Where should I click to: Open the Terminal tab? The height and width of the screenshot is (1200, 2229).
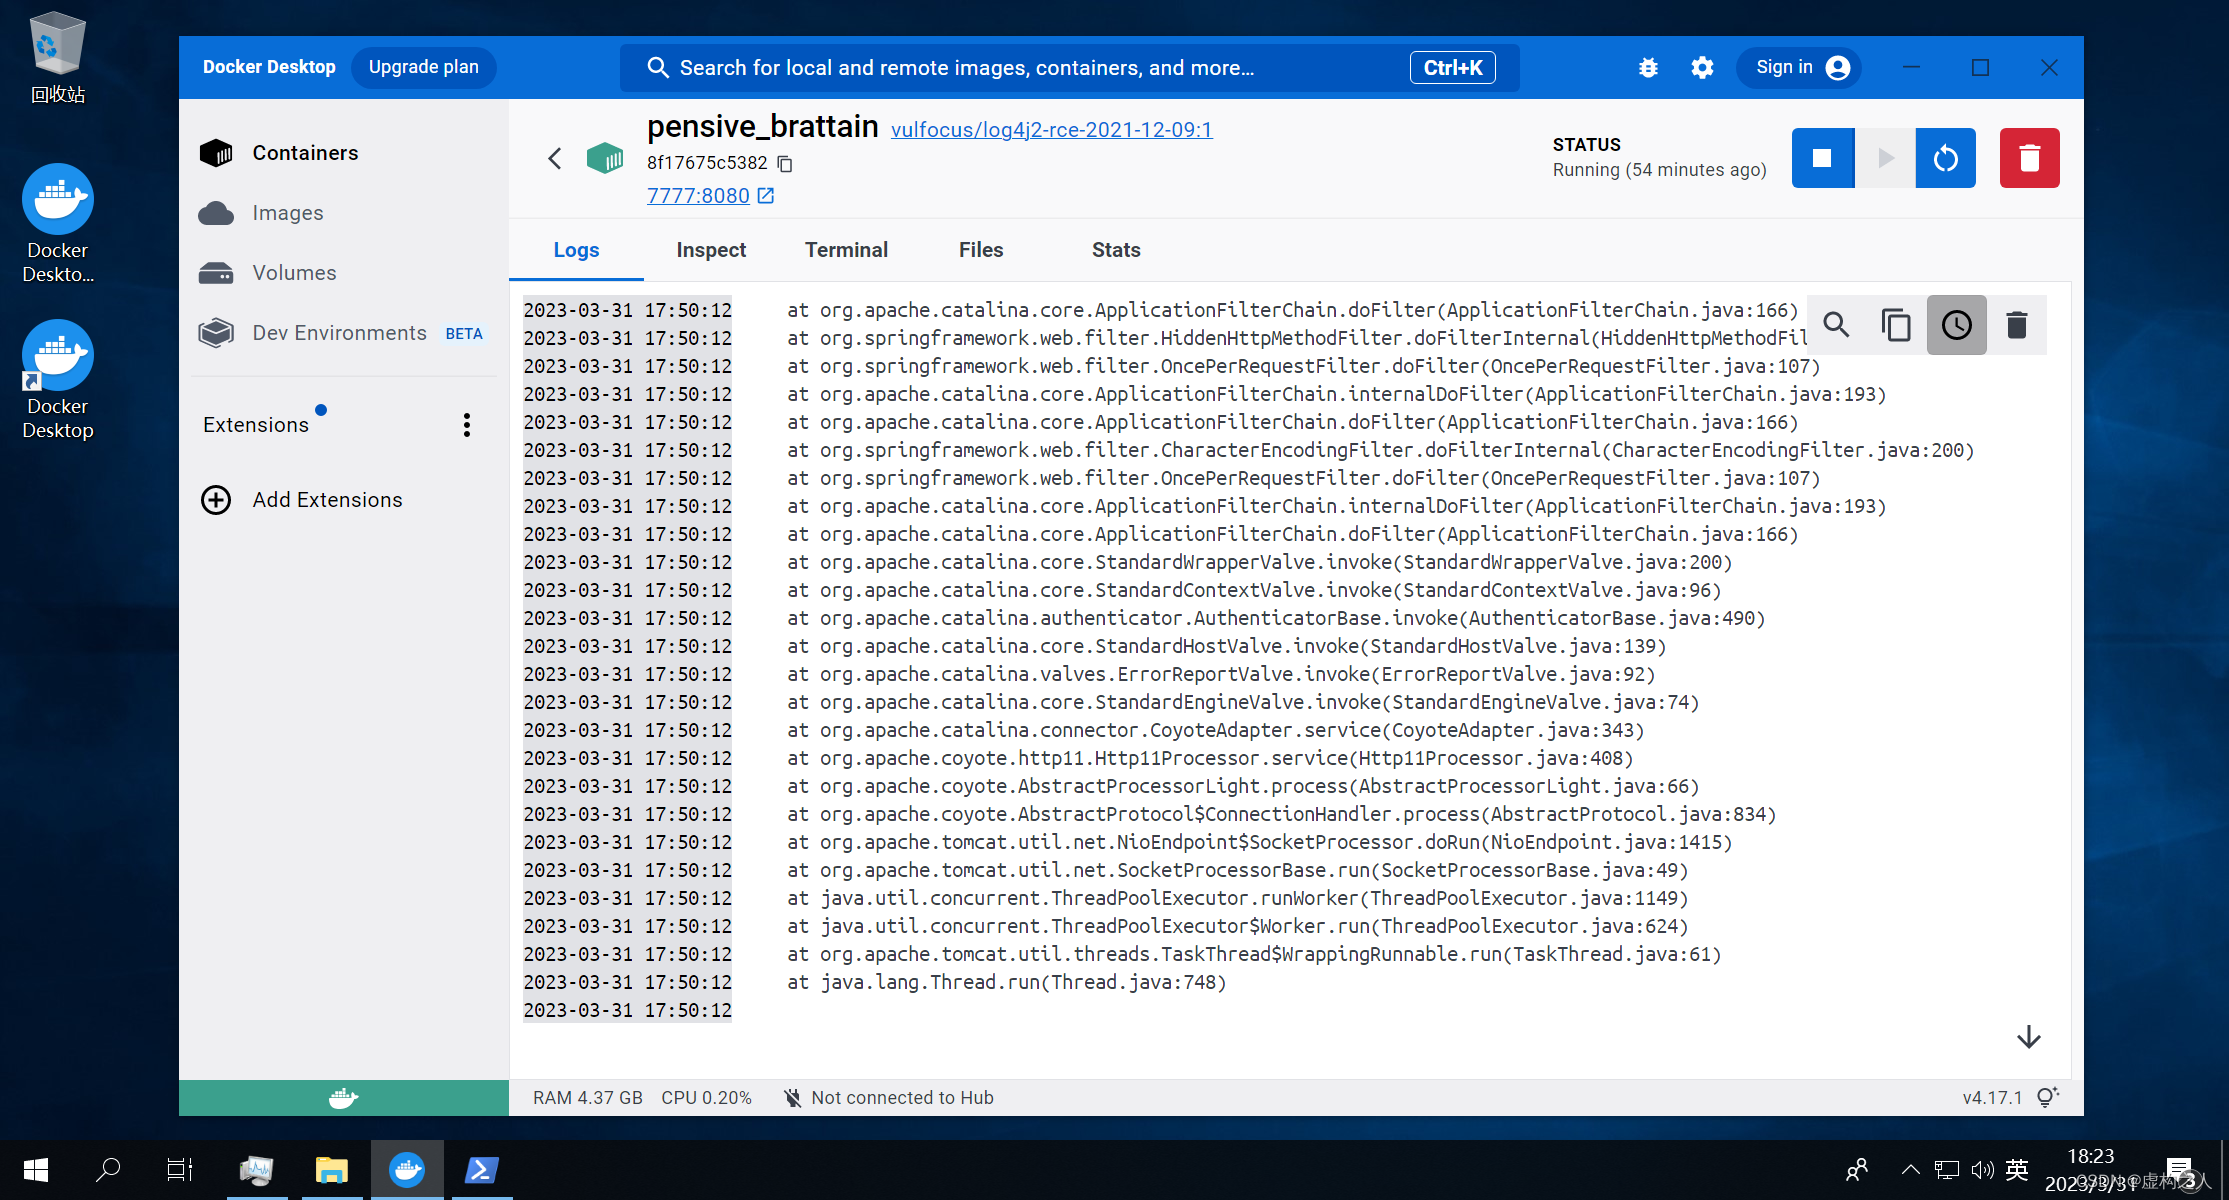(x=846, y=250)
